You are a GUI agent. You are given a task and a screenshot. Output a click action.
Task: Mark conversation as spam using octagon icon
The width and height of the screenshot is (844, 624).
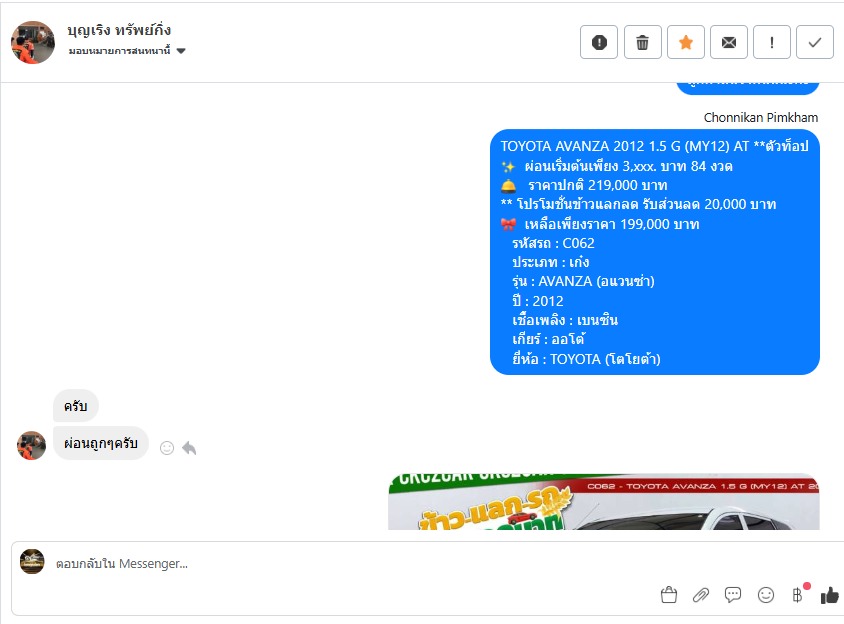pyautogui.click(x=599, y=42)
